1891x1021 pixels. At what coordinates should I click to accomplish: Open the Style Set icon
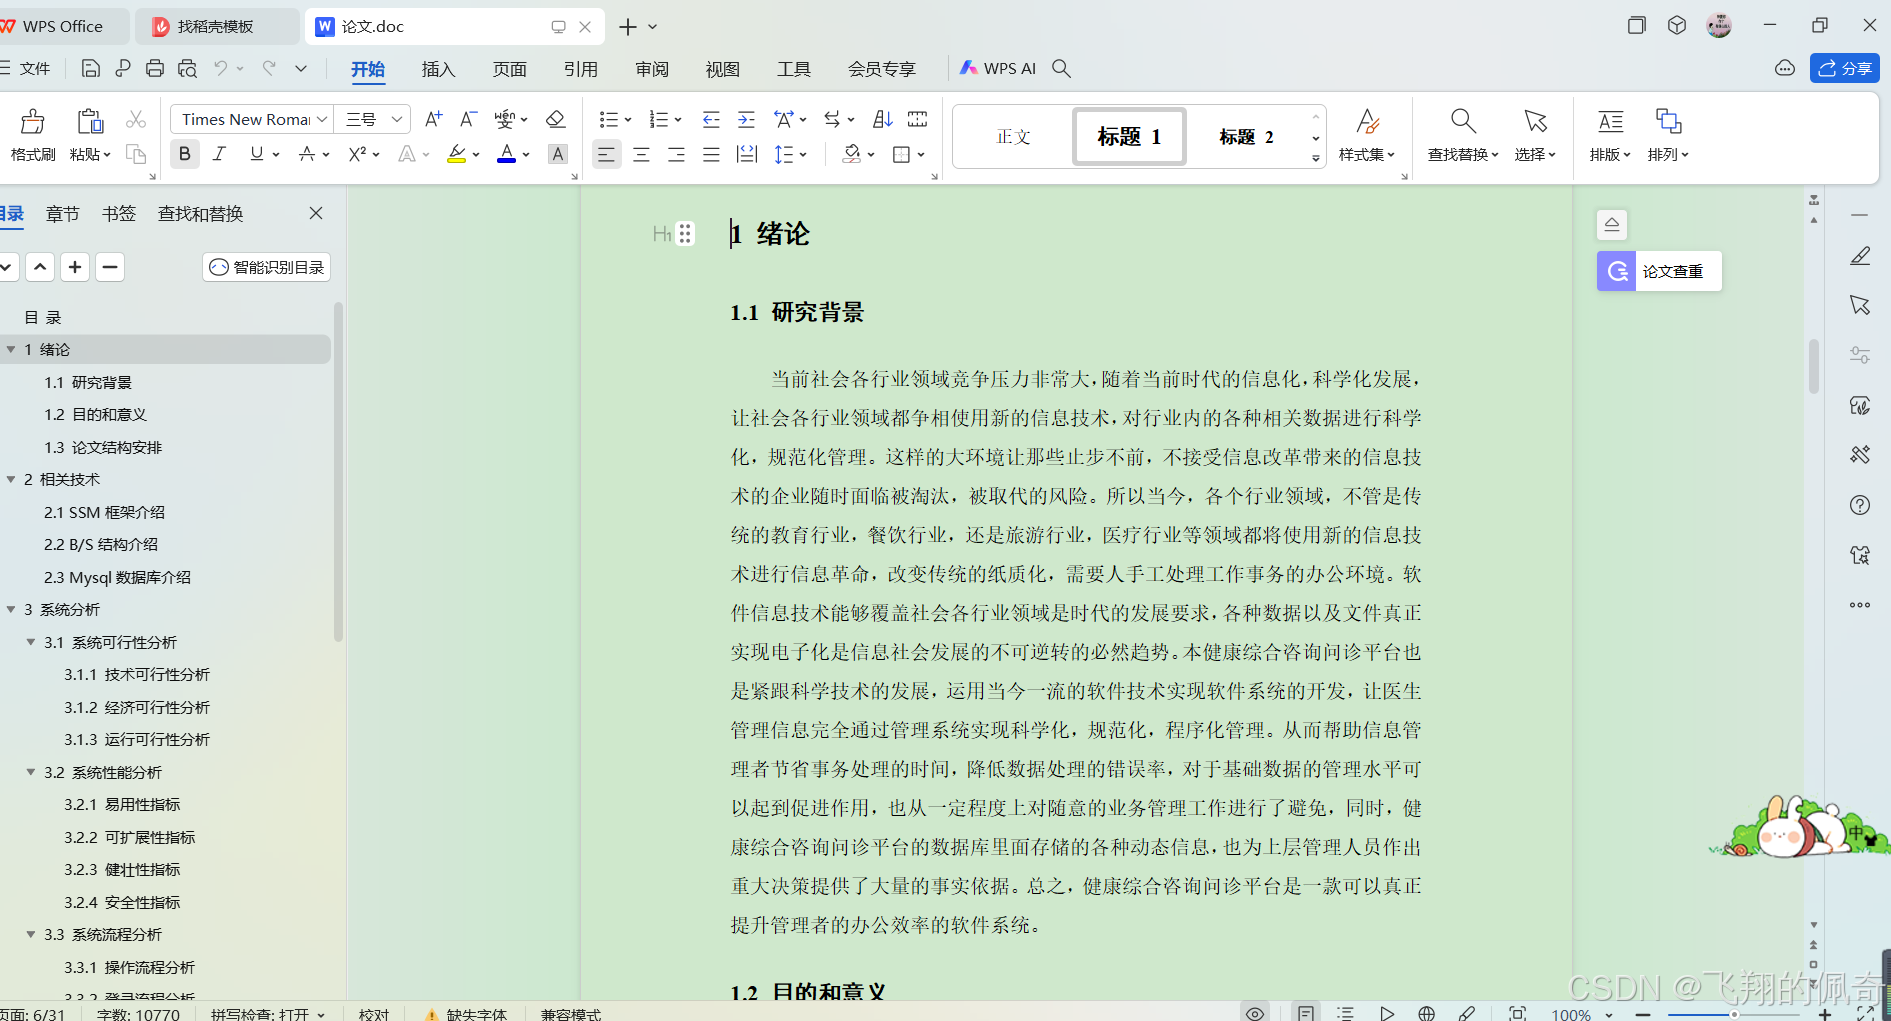point(1367,122)
